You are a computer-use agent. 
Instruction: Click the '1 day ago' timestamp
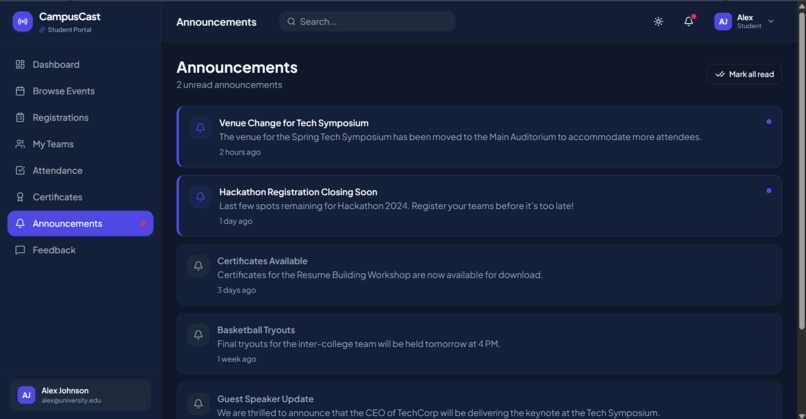pyautogui.click(x=236, y=221)
